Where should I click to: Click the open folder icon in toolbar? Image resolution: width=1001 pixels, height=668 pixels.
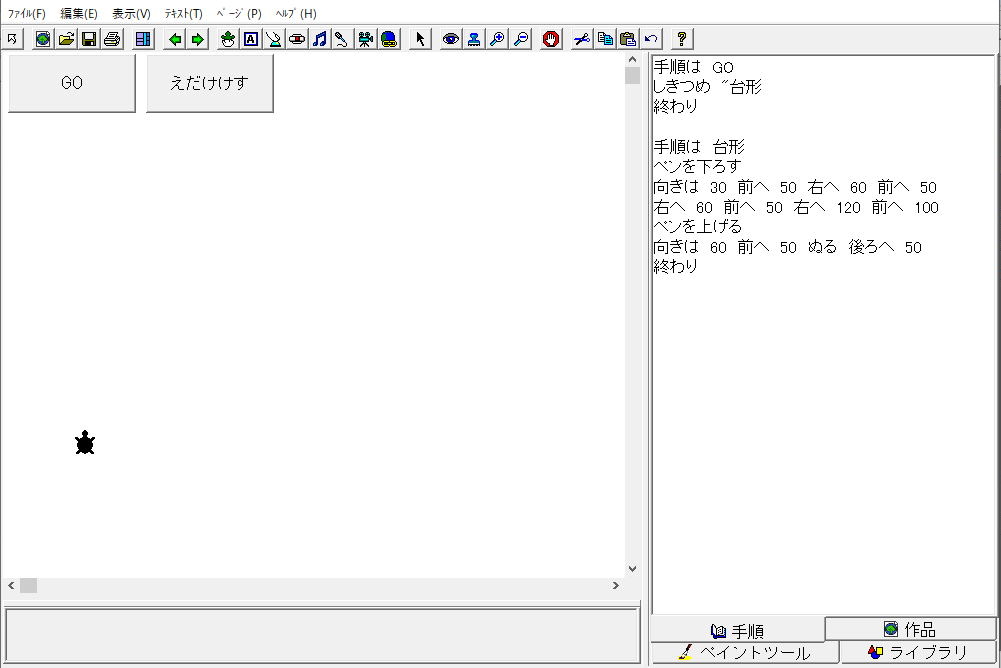pos(66,39)
